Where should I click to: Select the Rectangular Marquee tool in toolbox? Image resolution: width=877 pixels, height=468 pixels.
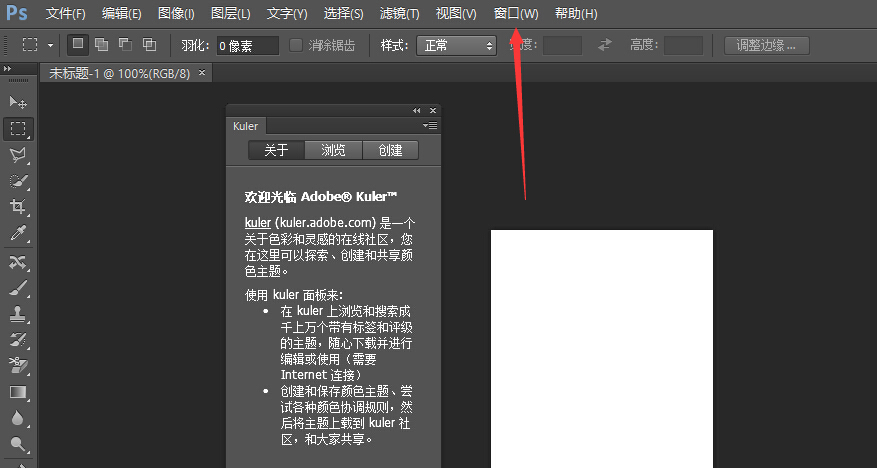point(18,129)
